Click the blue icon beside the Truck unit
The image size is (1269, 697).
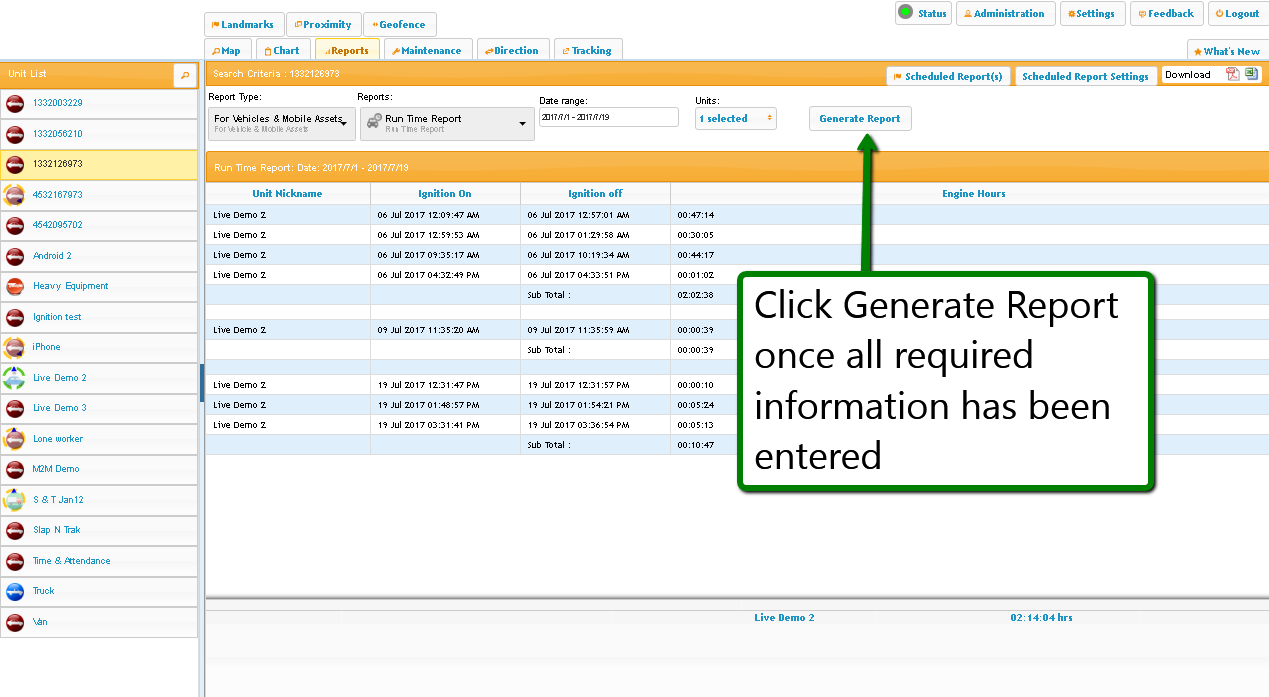coord(15,591)
